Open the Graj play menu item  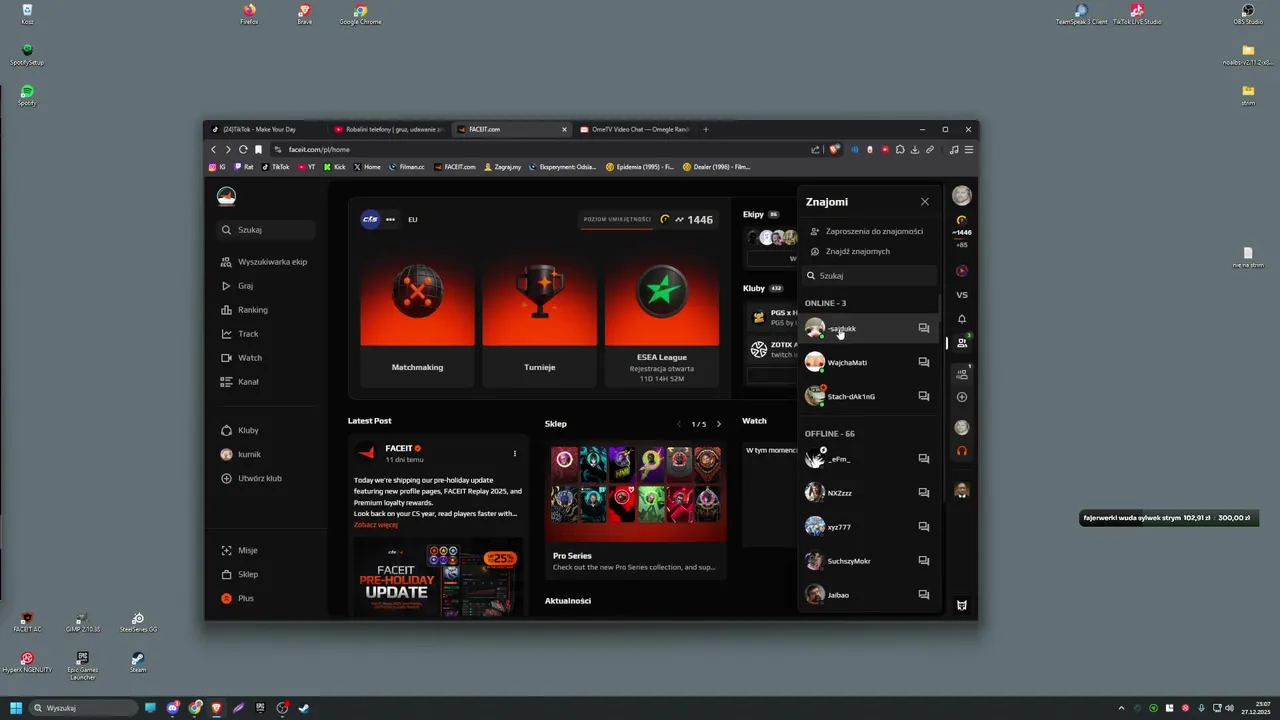(238, 286)
